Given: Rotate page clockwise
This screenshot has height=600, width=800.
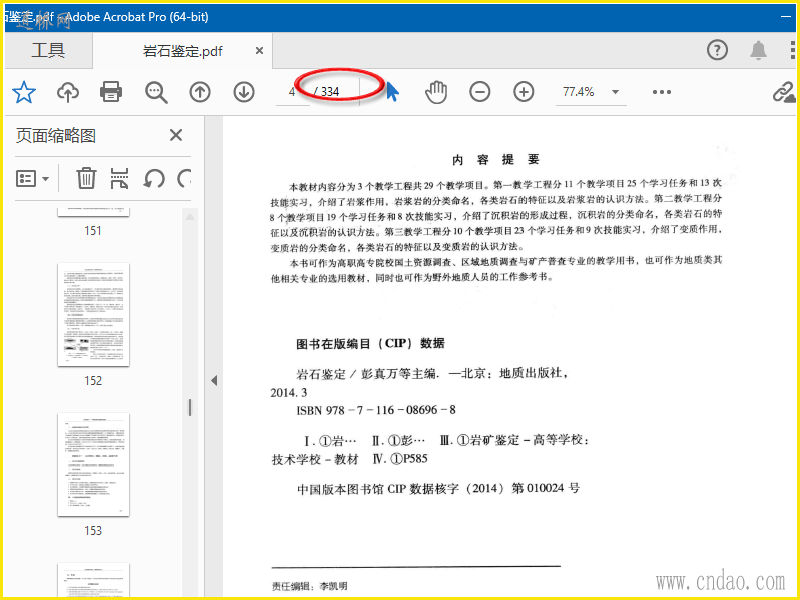Looking at the screenshot, I should [x=184, y=179].
